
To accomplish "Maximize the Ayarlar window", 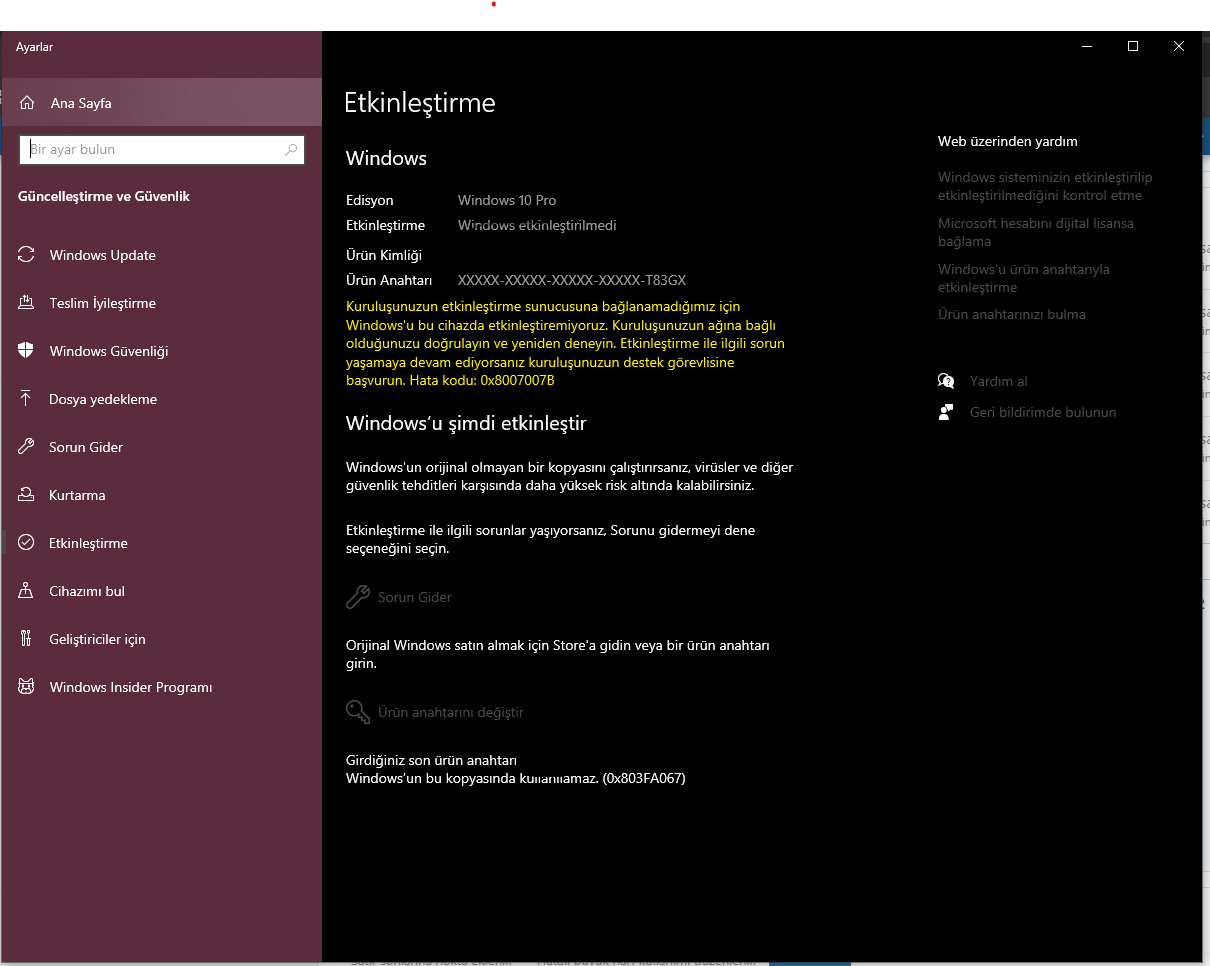I will (1133, 46).
